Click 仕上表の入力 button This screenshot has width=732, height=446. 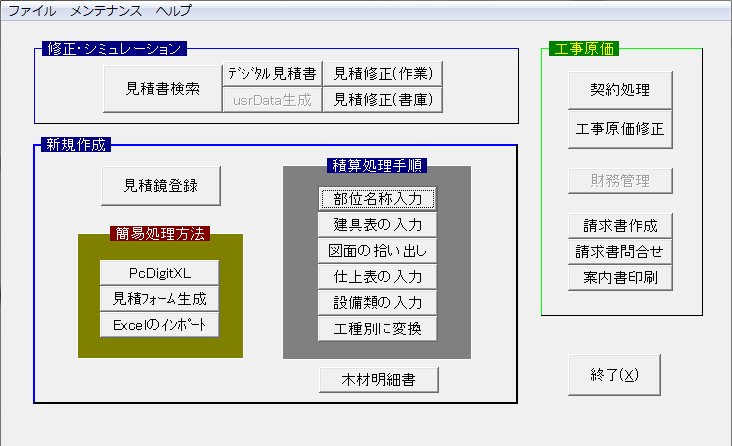coord(377,277)
